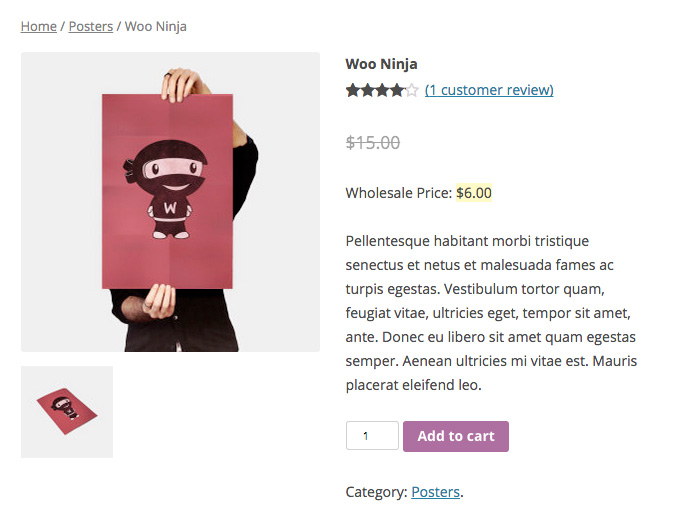Click the highlighted $6.00 wholesale price
This screenshot has height=525, width=677.
tap(474, 193)
